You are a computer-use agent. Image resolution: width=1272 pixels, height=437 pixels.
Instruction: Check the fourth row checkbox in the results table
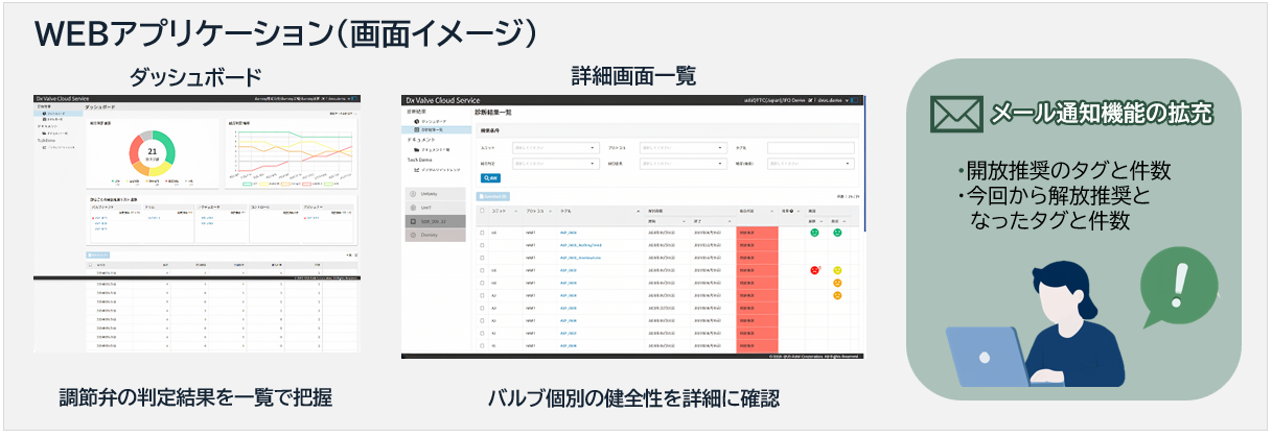click(x=484, y=270)
